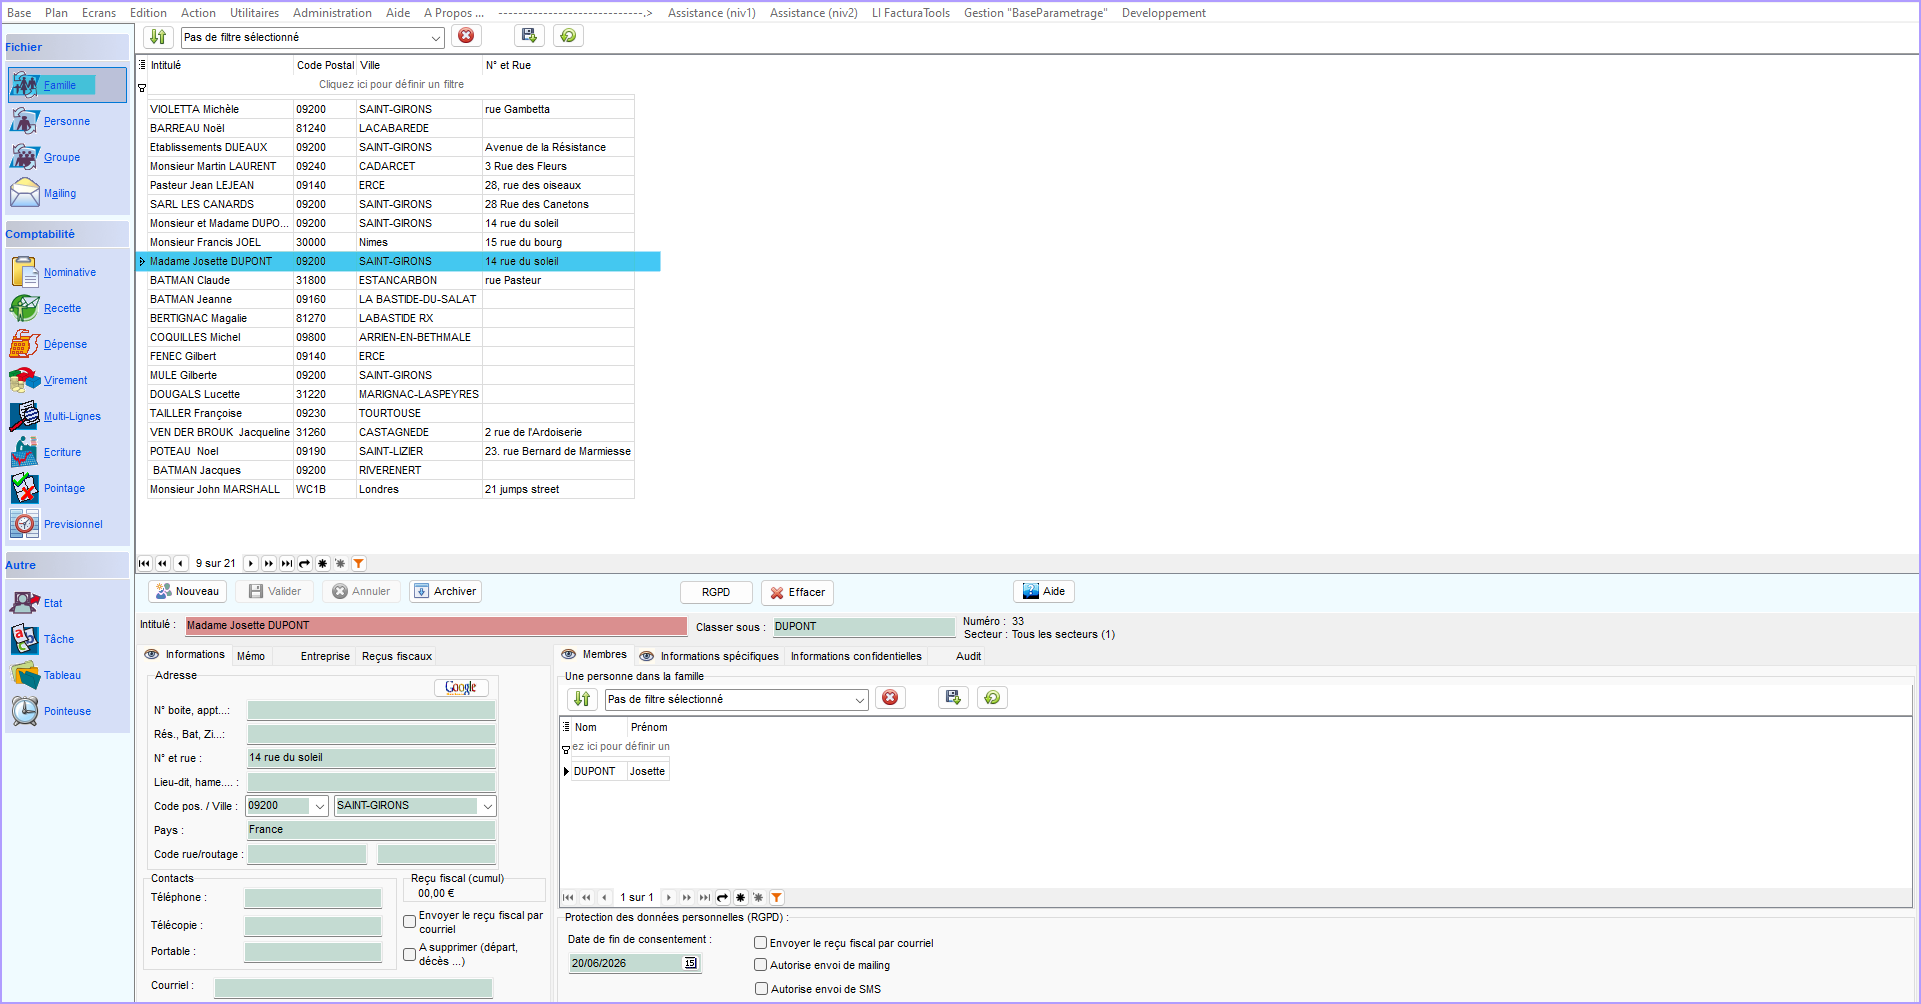Enable 'Autorise envoi de SMS' checkbox
1921x1004 pixels.
(x=761, y=989)
